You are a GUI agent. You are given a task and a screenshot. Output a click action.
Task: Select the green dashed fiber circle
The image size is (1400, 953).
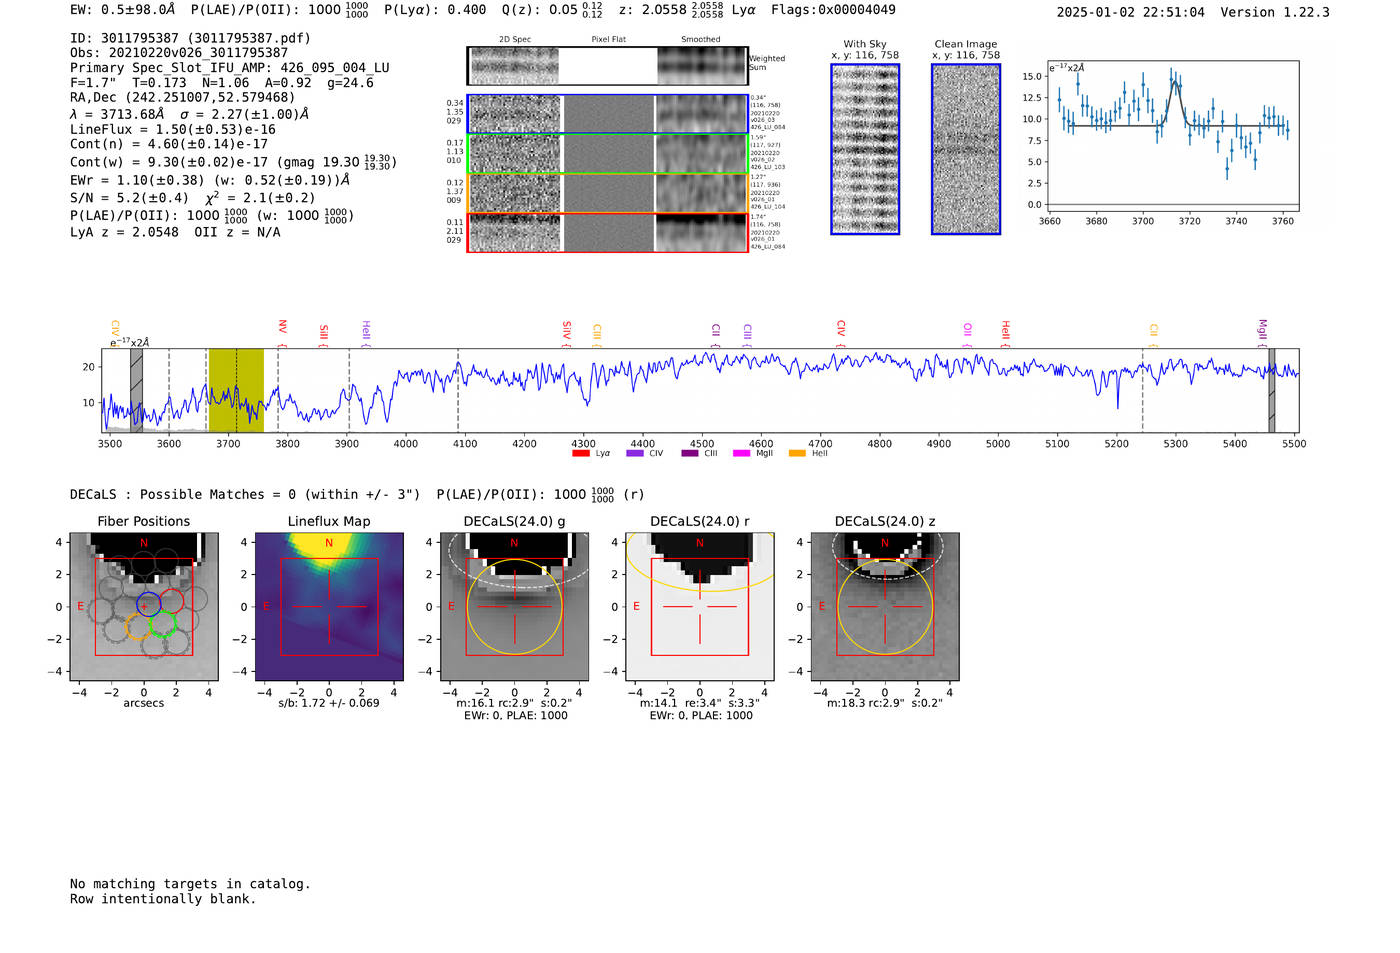(162, 624)
